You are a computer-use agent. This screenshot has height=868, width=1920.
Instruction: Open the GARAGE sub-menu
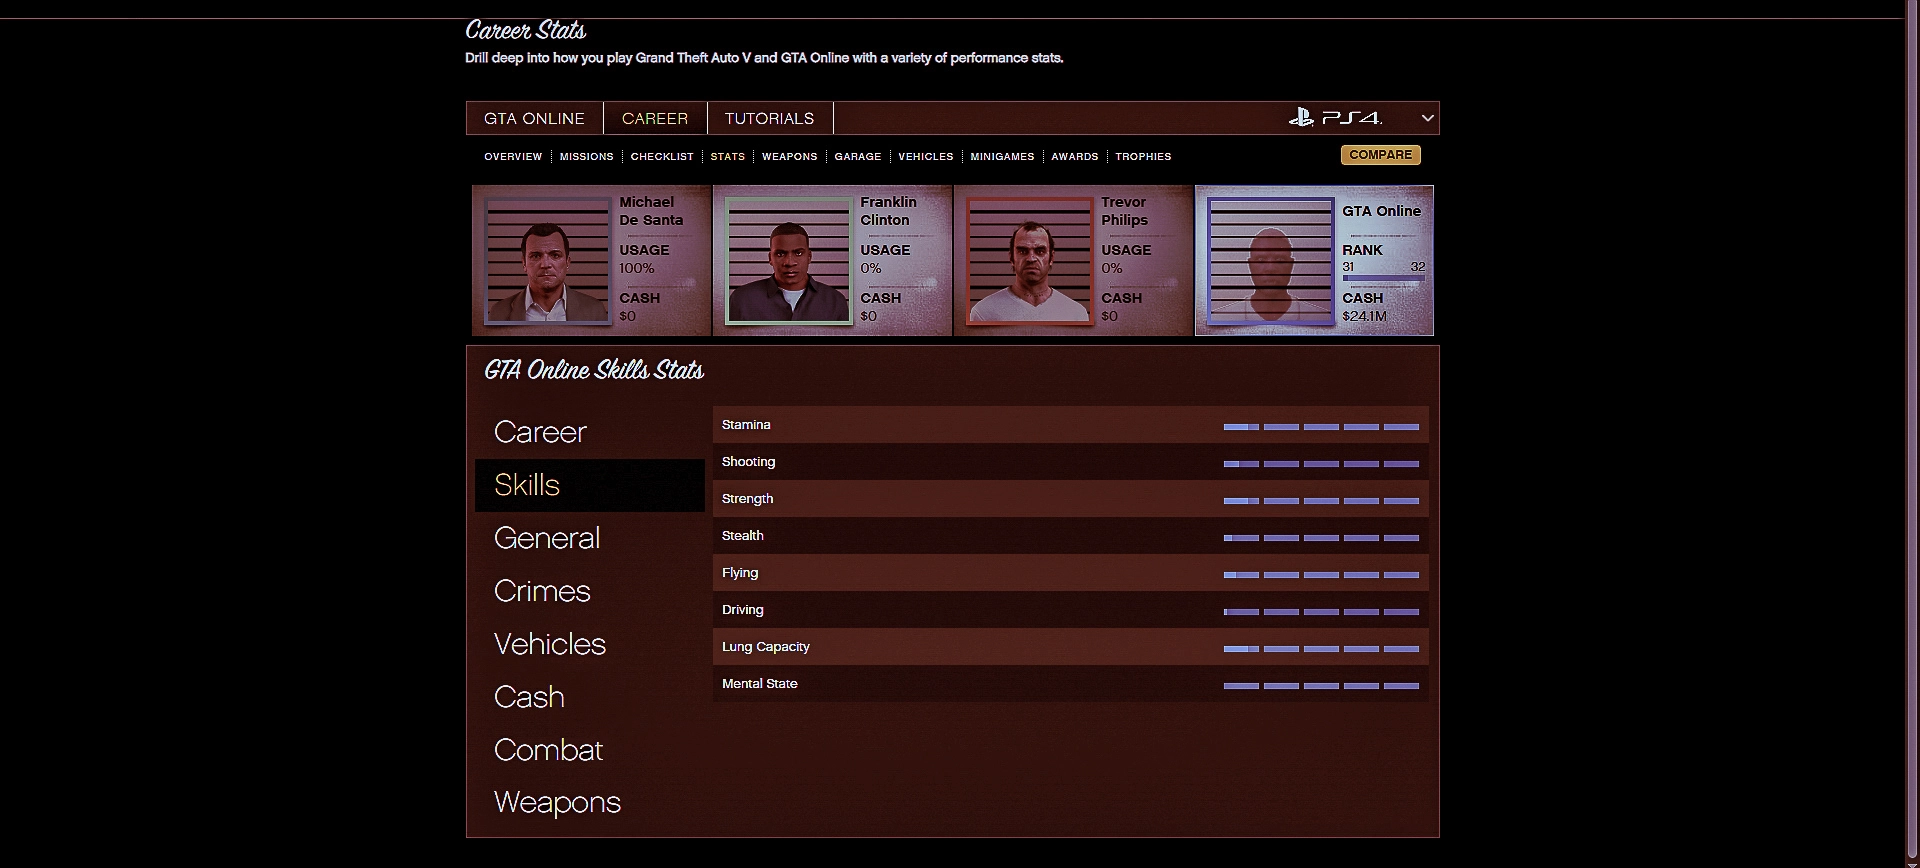click(x=858, y=157)
